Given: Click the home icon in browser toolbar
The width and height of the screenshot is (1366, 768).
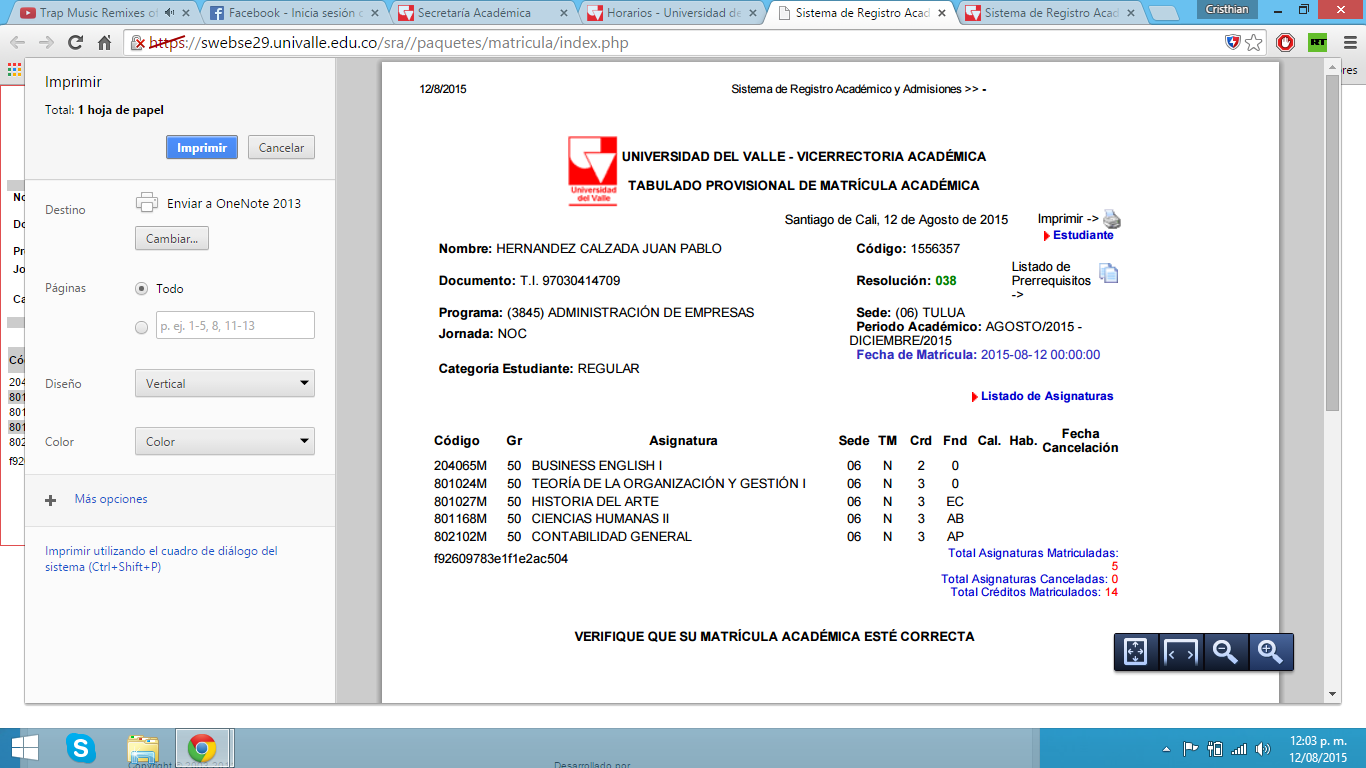Looking at the screenshot, I should click(x=104, y=43).
